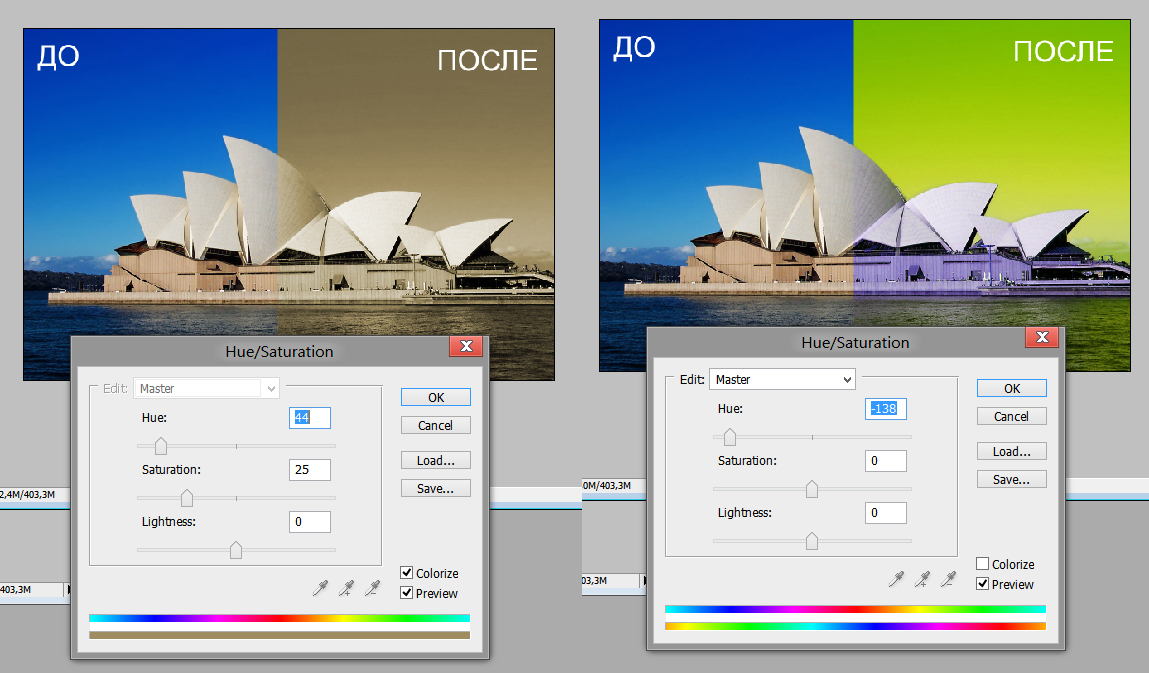Select the add-to-sample eyedropper in left dialog
This screenshot has width=1149, height=673.
coord(347,588)
